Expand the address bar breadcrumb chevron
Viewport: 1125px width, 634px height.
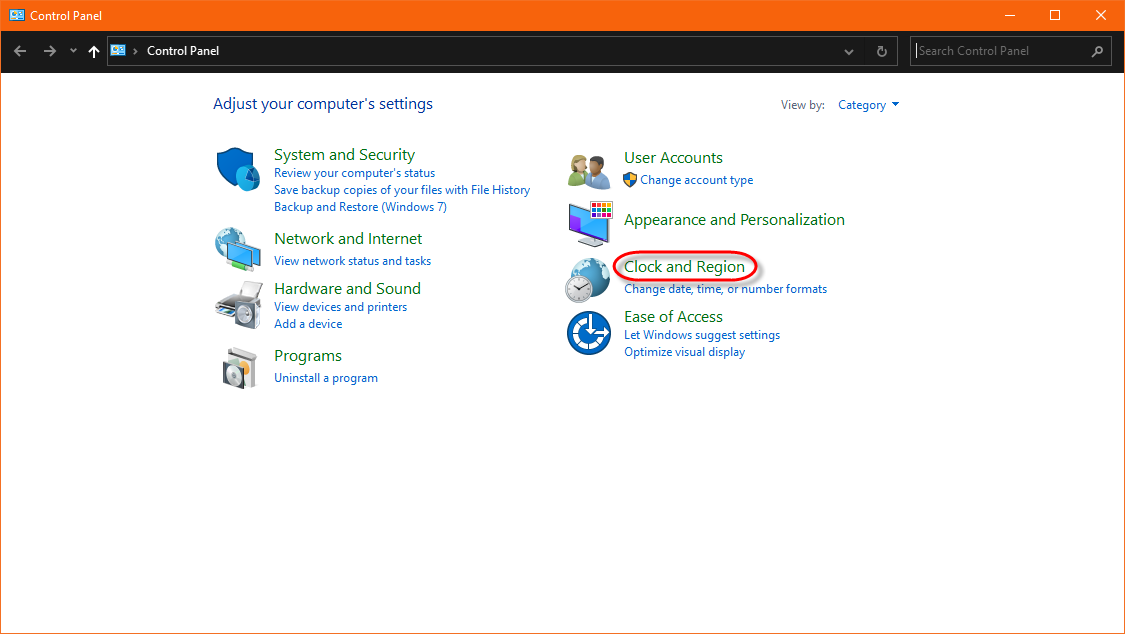[135, 51]
